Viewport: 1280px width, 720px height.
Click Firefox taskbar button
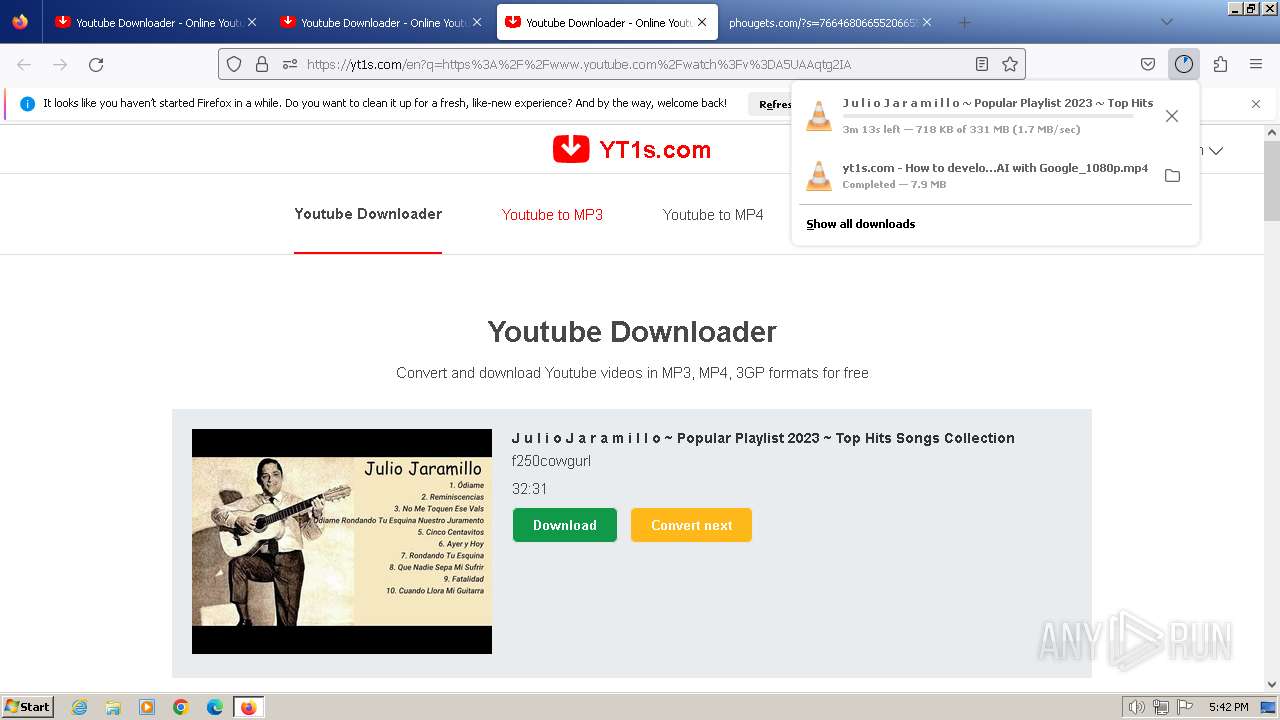248,707
